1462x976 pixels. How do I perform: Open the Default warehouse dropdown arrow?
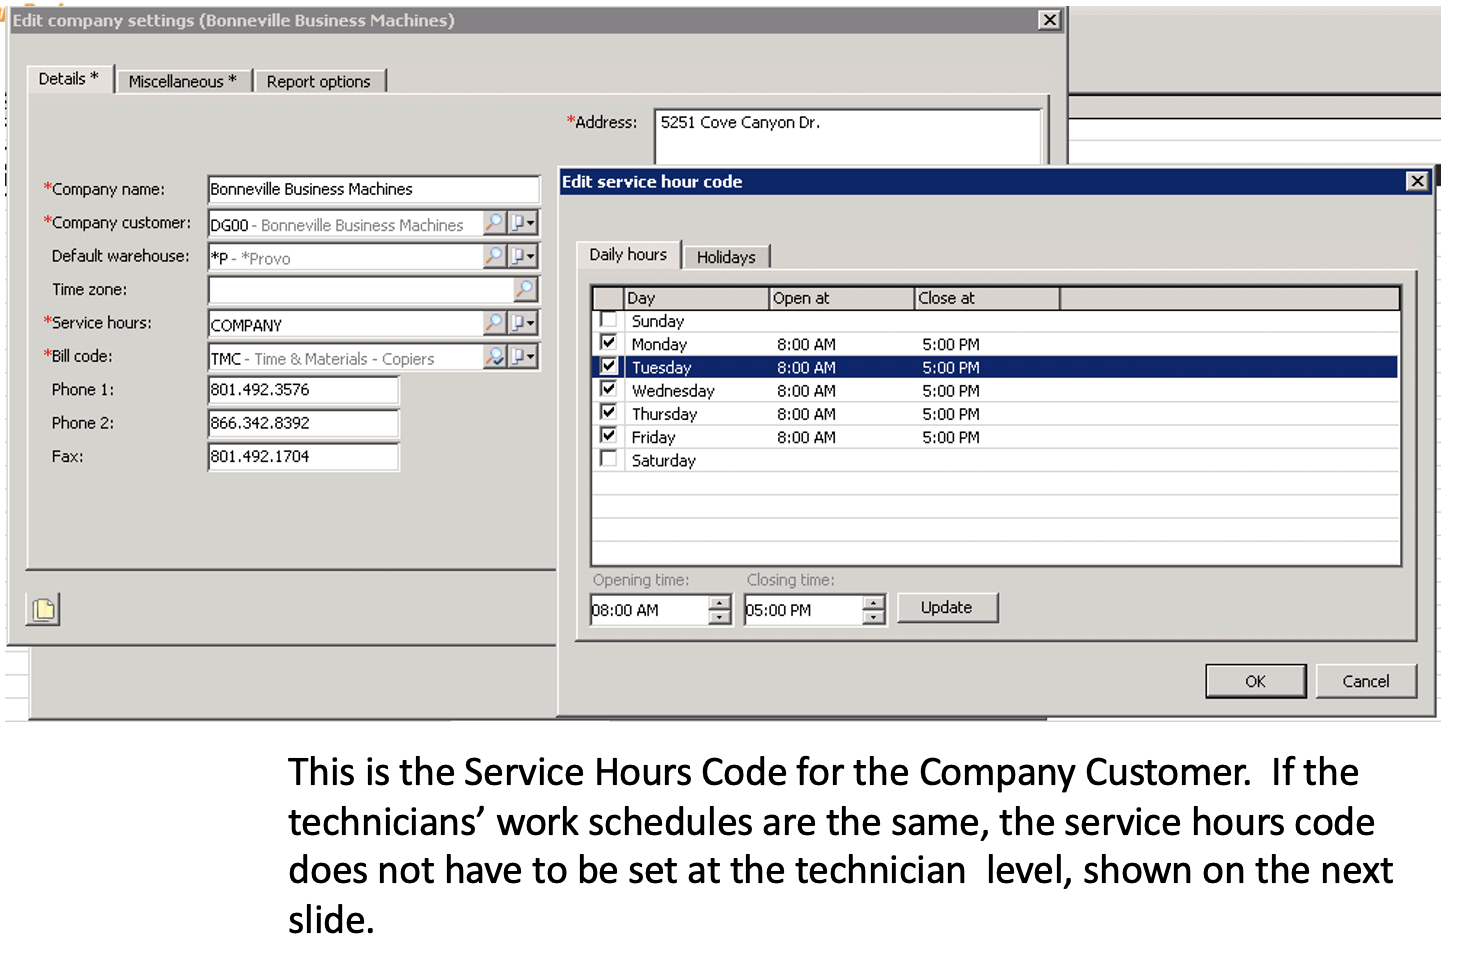pos(529,257)
